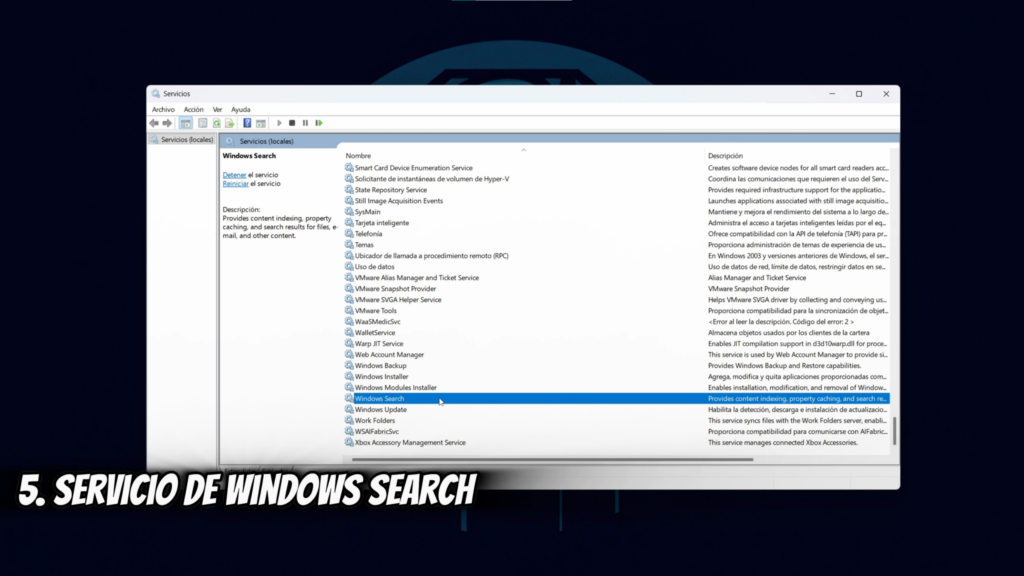Image resolution: width=1024 pixels, height=576 pixels.
Task: Click the back navigation arrow in the toolbar
Action: tap(154, 122)
